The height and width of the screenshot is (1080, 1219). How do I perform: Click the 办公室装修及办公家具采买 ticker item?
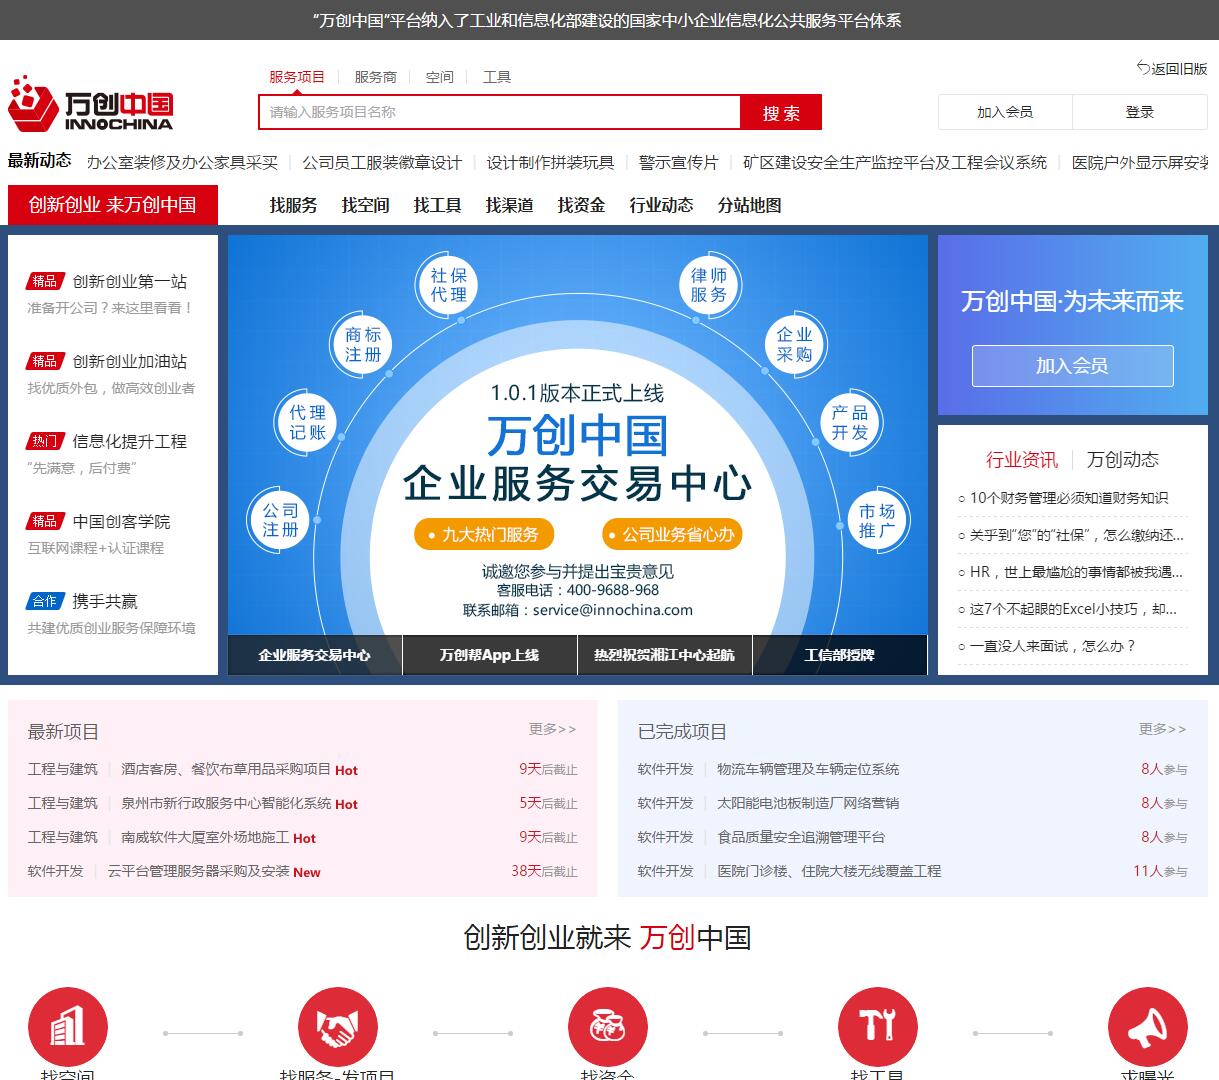pos(182,162)
